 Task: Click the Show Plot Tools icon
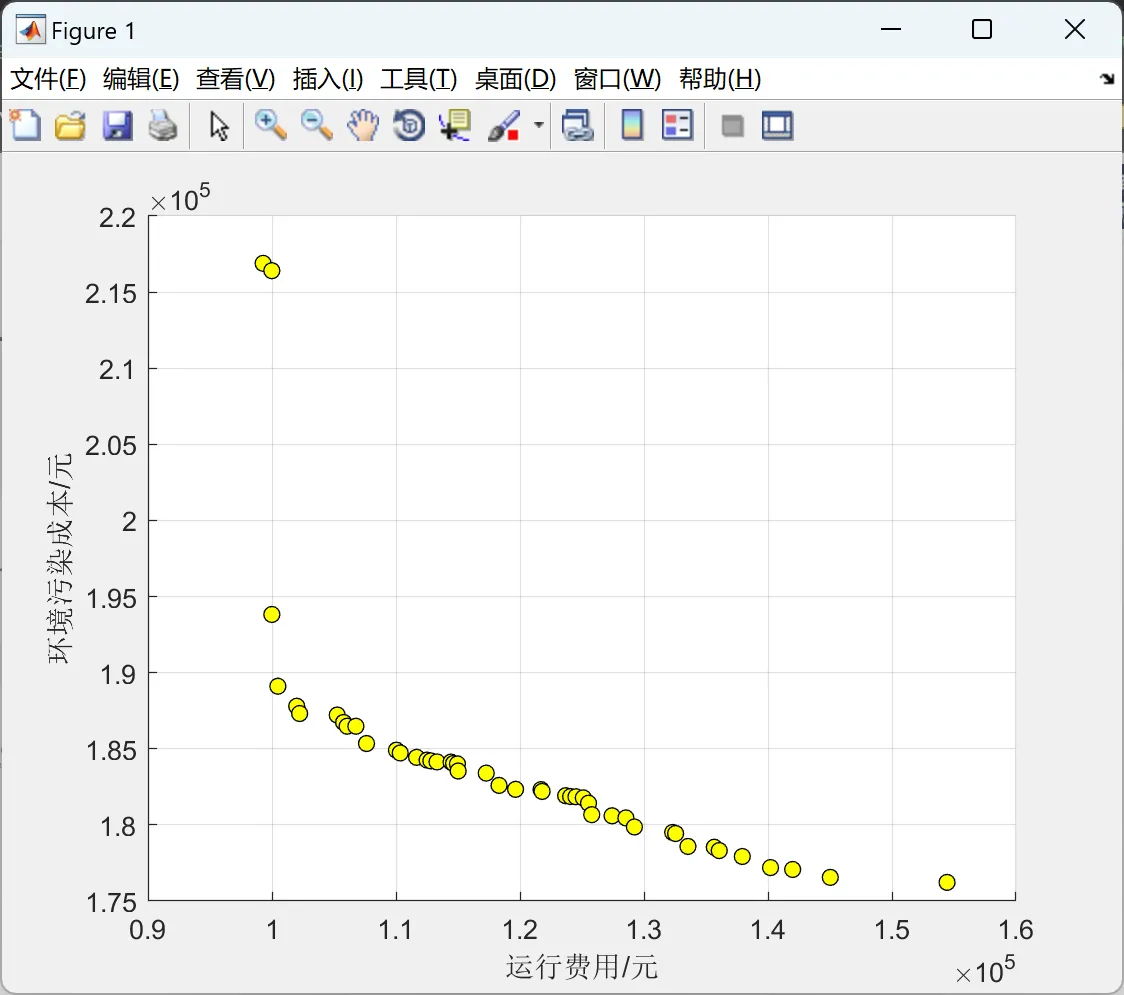coord(777,125)
